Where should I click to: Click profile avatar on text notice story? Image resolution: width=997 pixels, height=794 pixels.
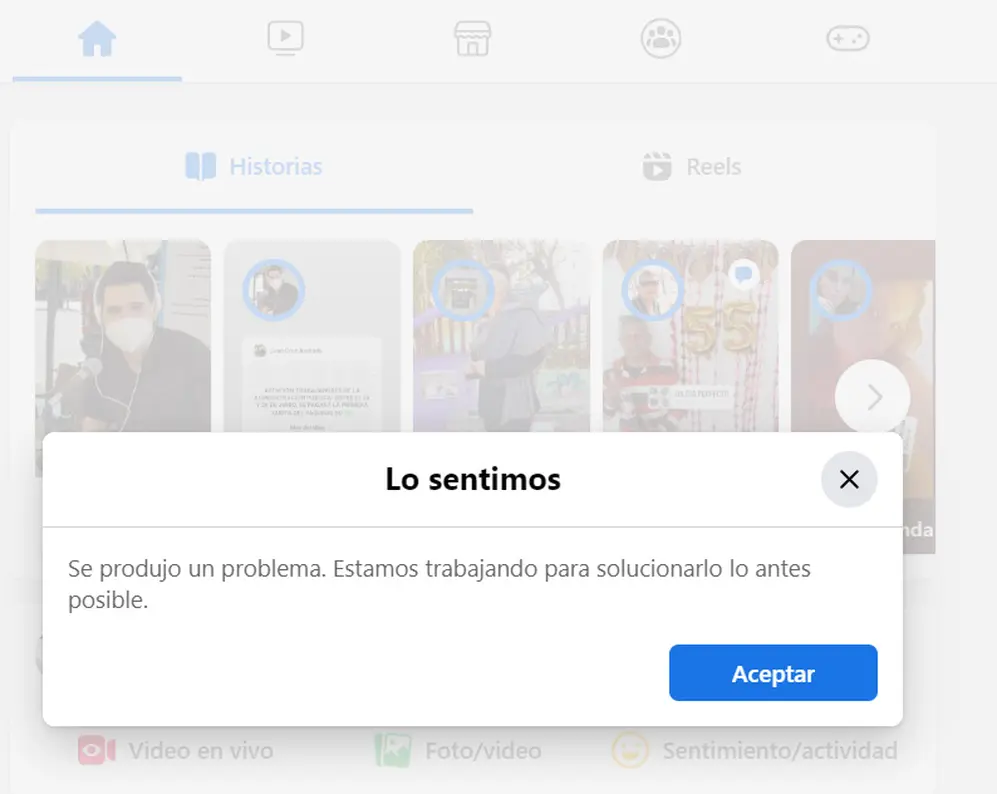(273, 290)
